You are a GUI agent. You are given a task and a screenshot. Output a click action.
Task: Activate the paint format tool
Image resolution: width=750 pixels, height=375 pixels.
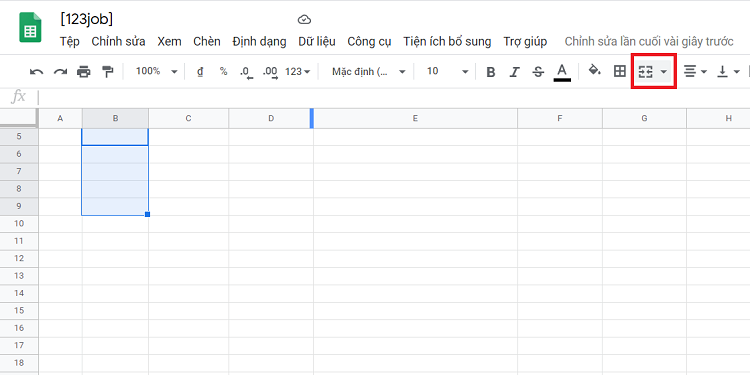pos(108,72)
